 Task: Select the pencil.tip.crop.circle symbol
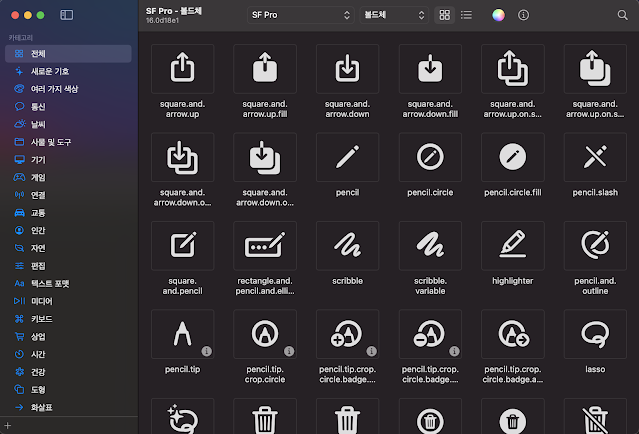pyautogui.click(x=265, y=334)
